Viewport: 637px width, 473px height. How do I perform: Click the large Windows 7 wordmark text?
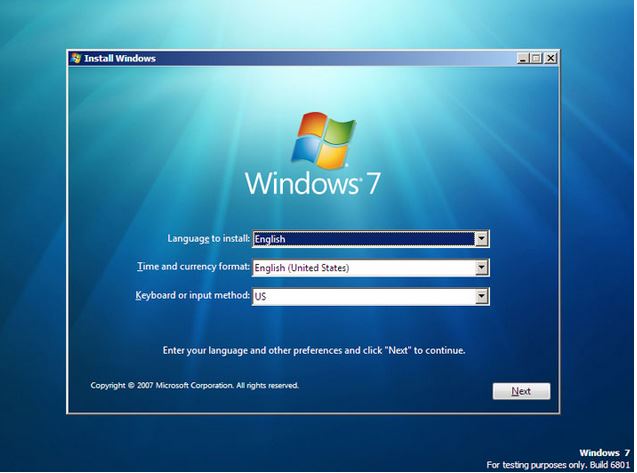pos(311,185)
